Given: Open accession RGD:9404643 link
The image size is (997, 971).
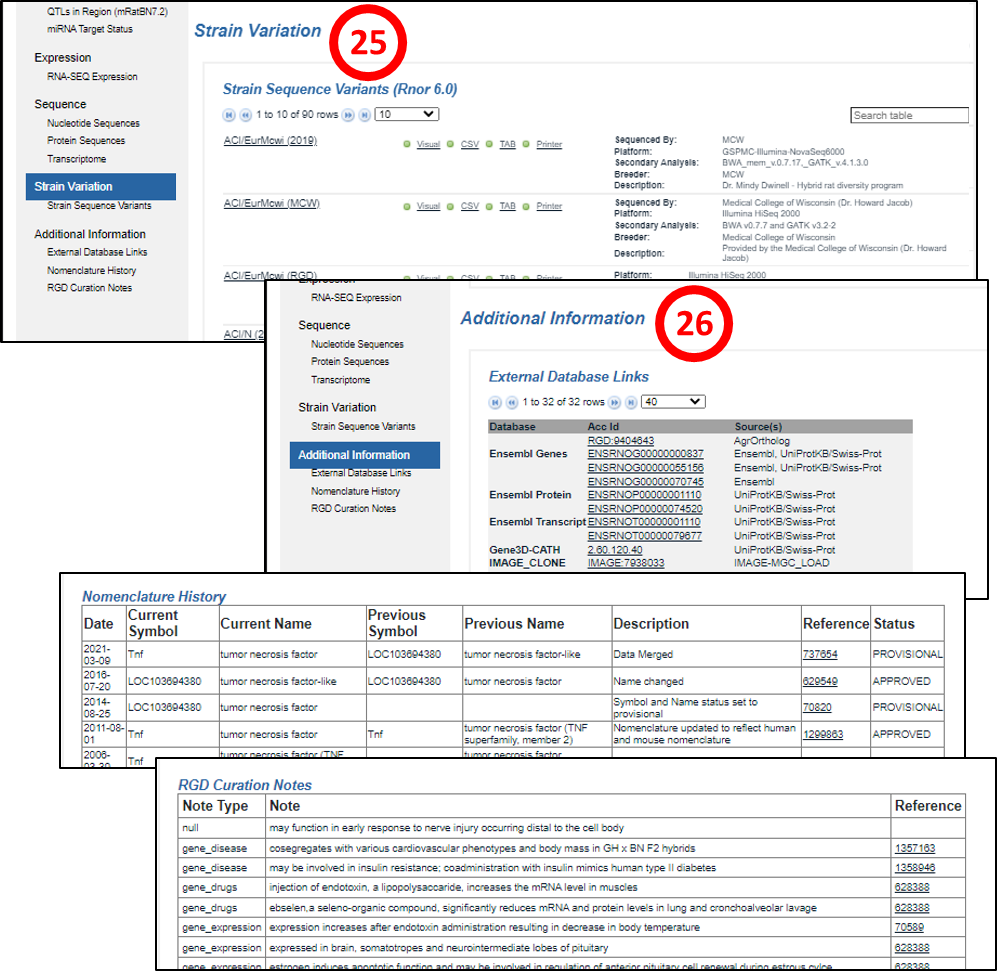Looking at the screenshot, I should point(620,441).
